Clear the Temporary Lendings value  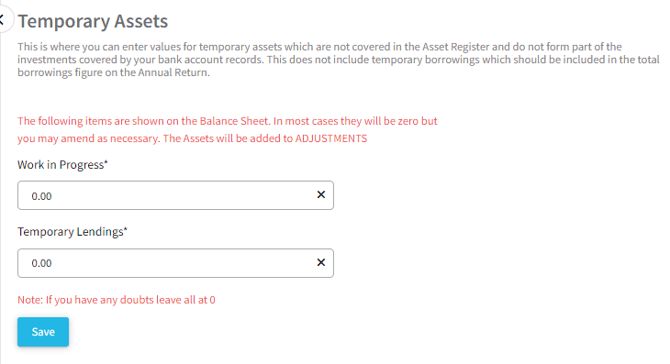tap(321, 262)
